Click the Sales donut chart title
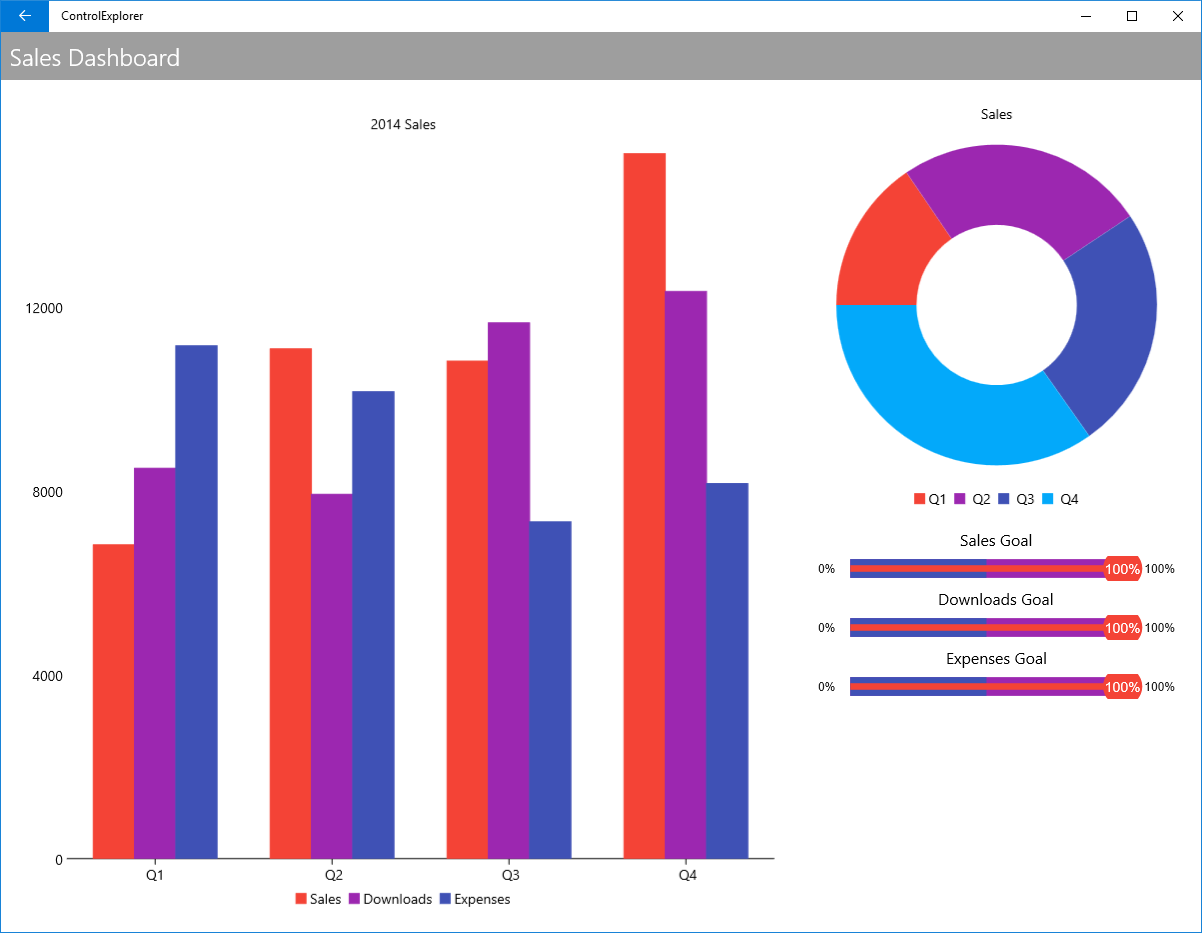Screen dimensions: 1202x933 click(996, 115)
